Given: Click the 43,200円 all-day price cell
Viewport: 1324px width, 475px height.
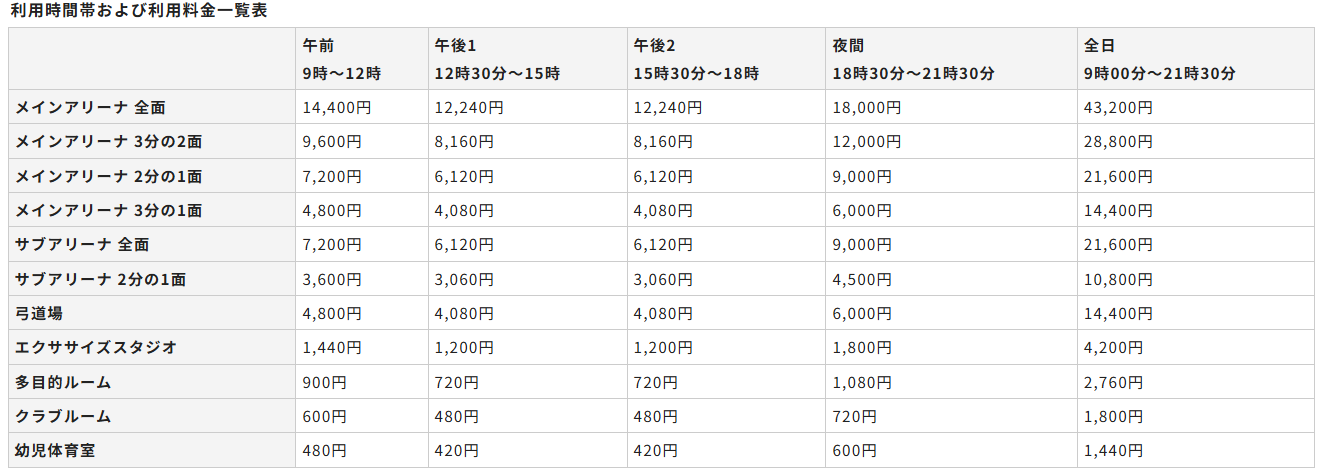Looking at the screenshot, I should pyautogui.click(x=1118, y=107).
